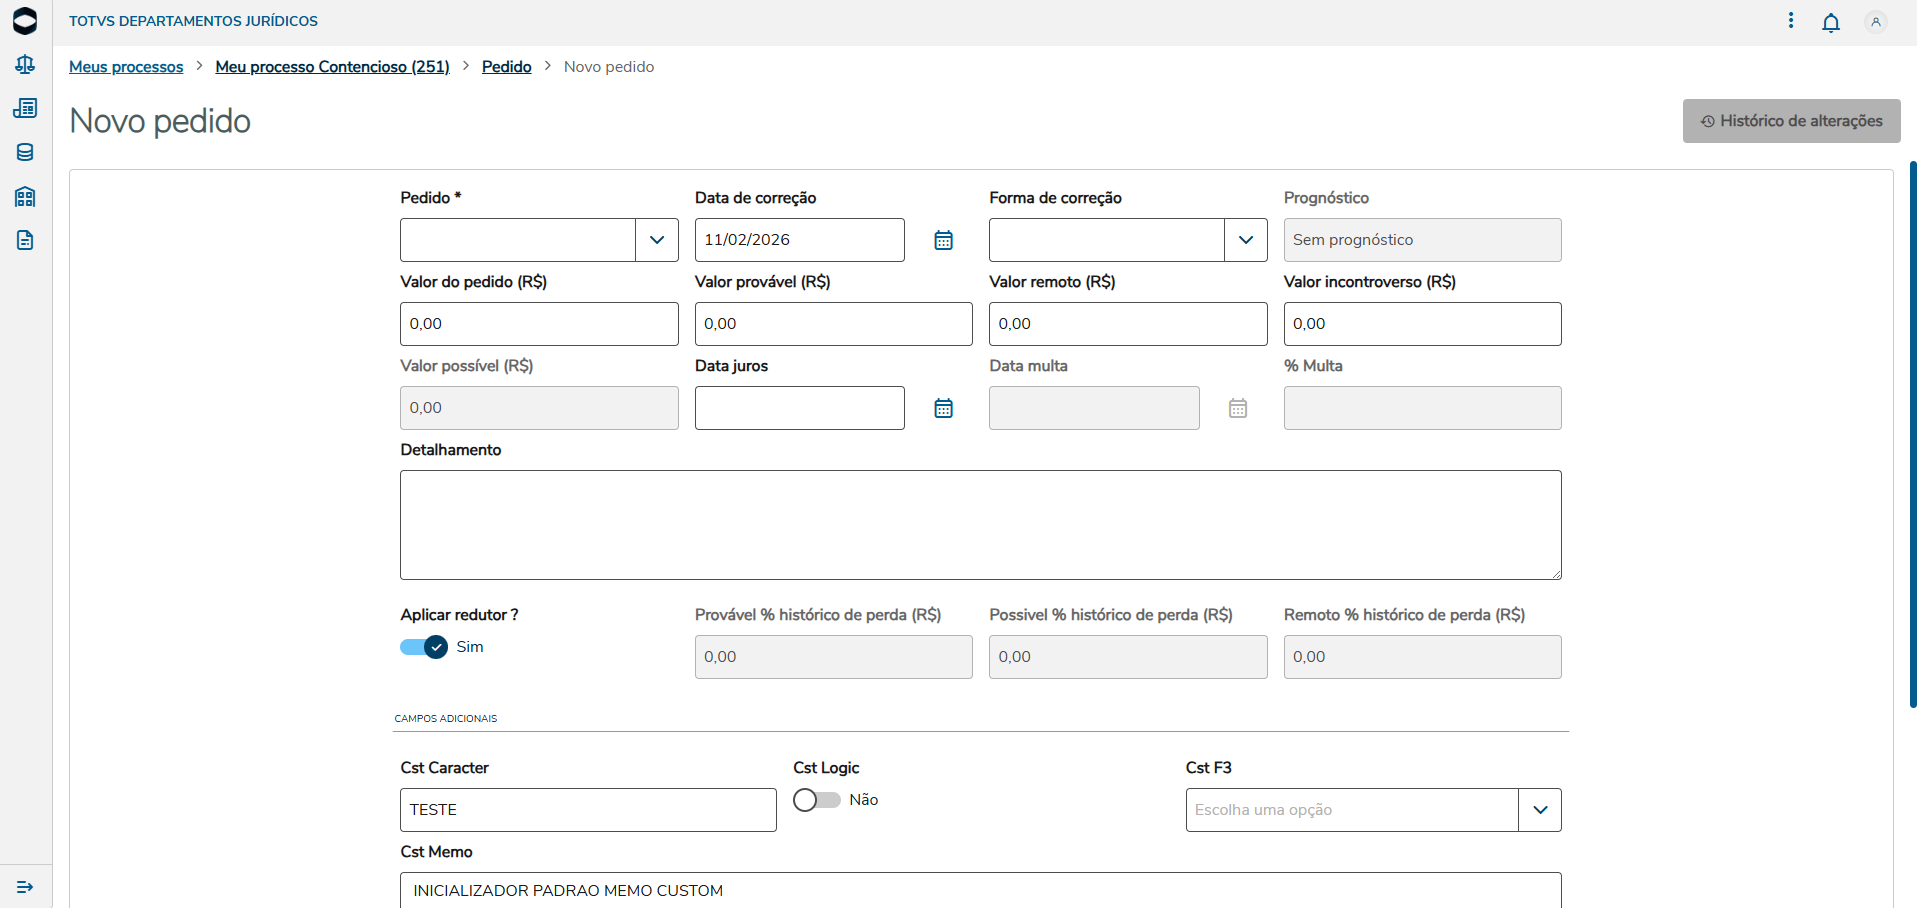Go to Meus processos breadcrumb link
The image size is (1917, 908).
point(126,67)
